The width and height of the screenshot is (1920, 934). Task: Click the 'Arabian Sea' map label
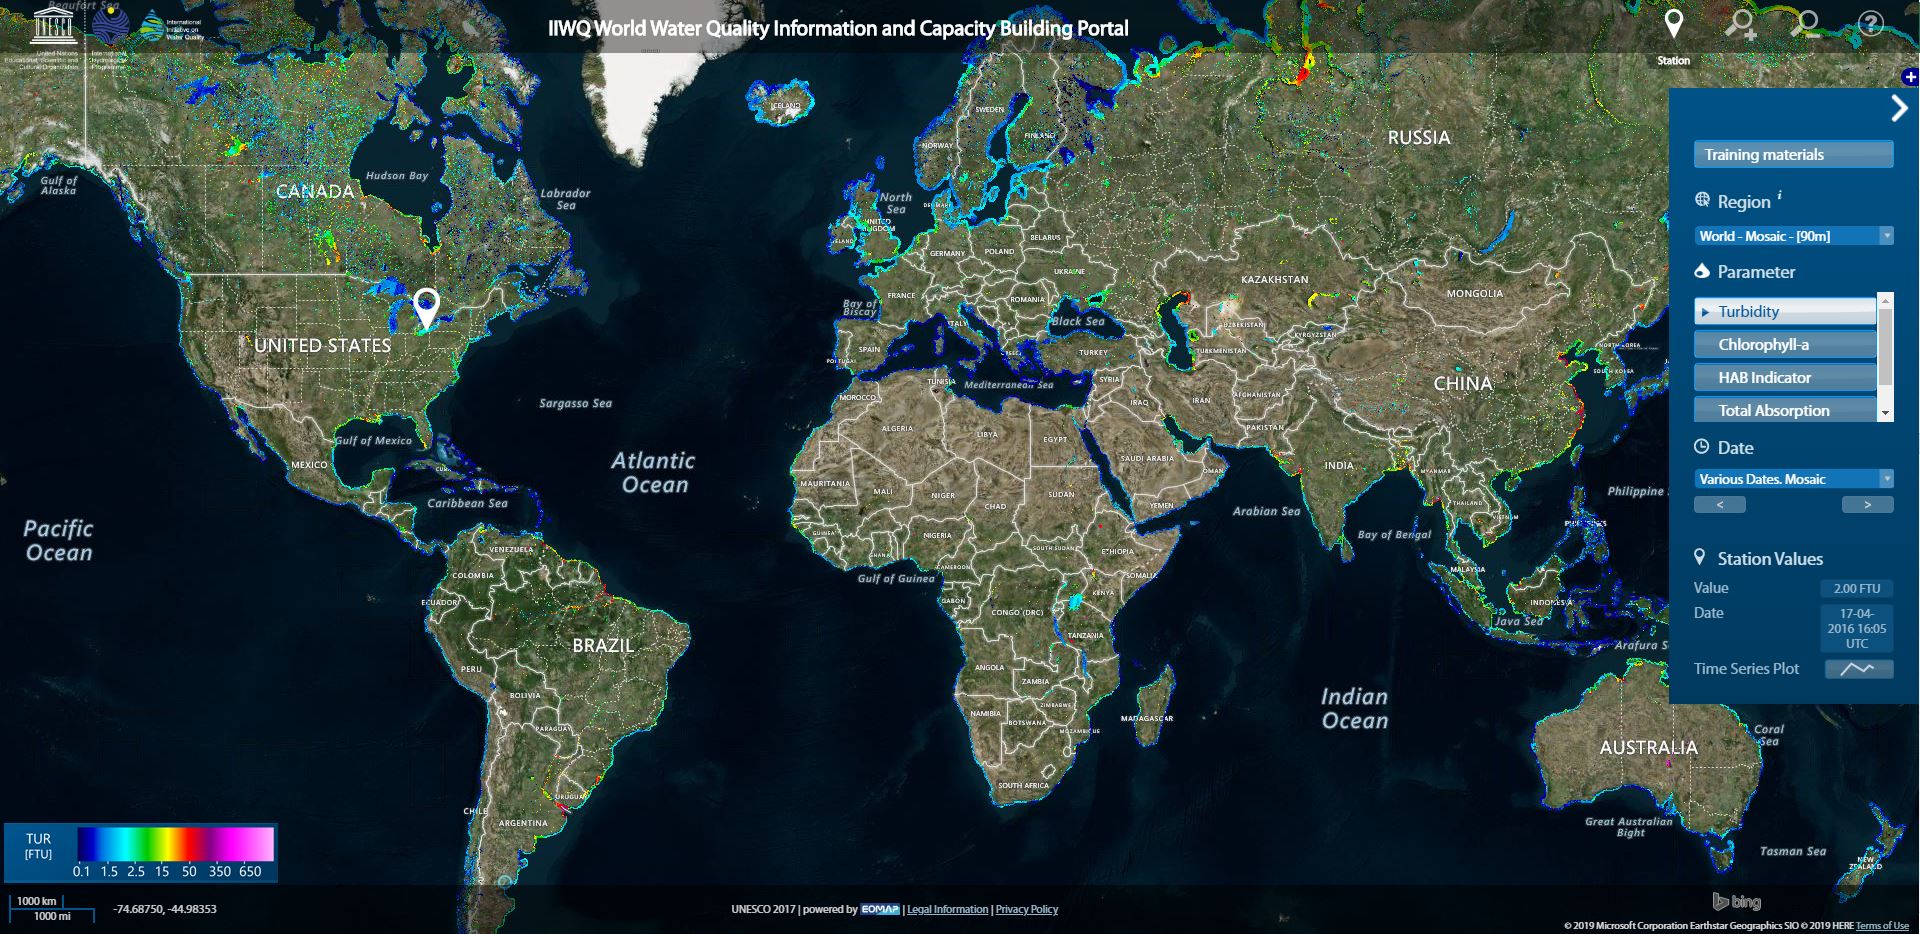coord(1266,511)
